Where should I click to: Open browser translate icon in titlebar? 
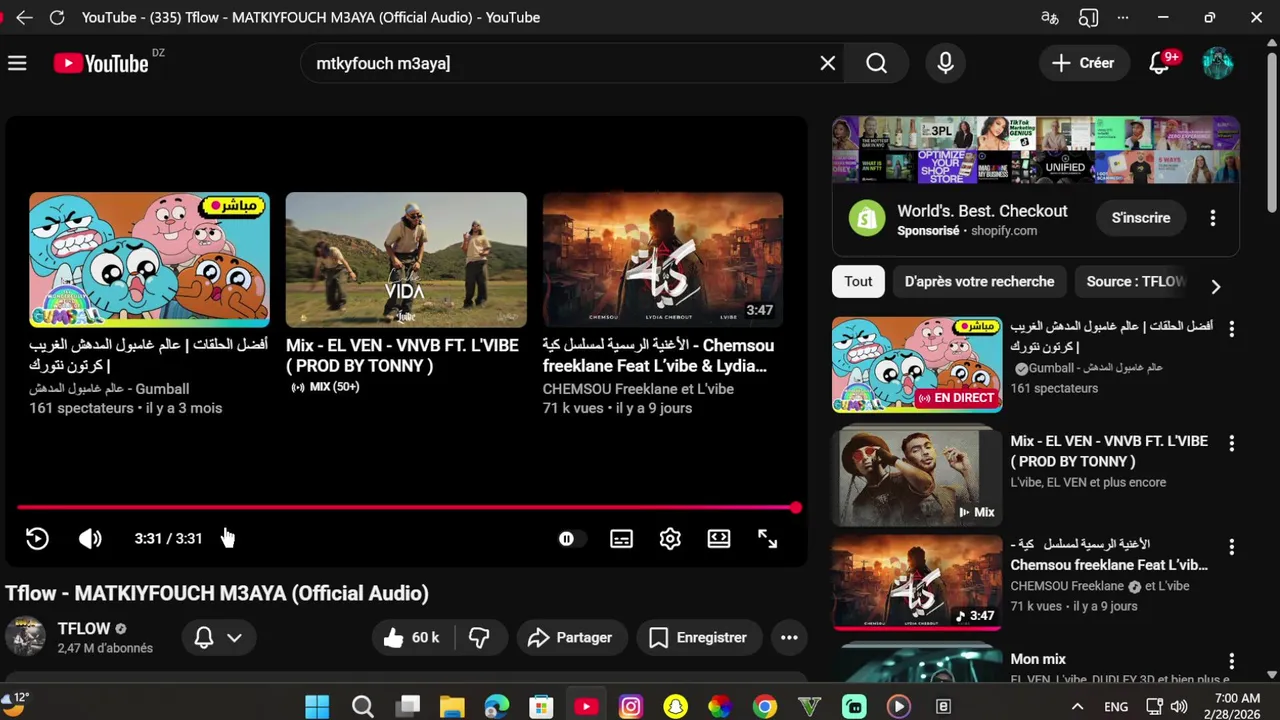(x=1050, y=17)
